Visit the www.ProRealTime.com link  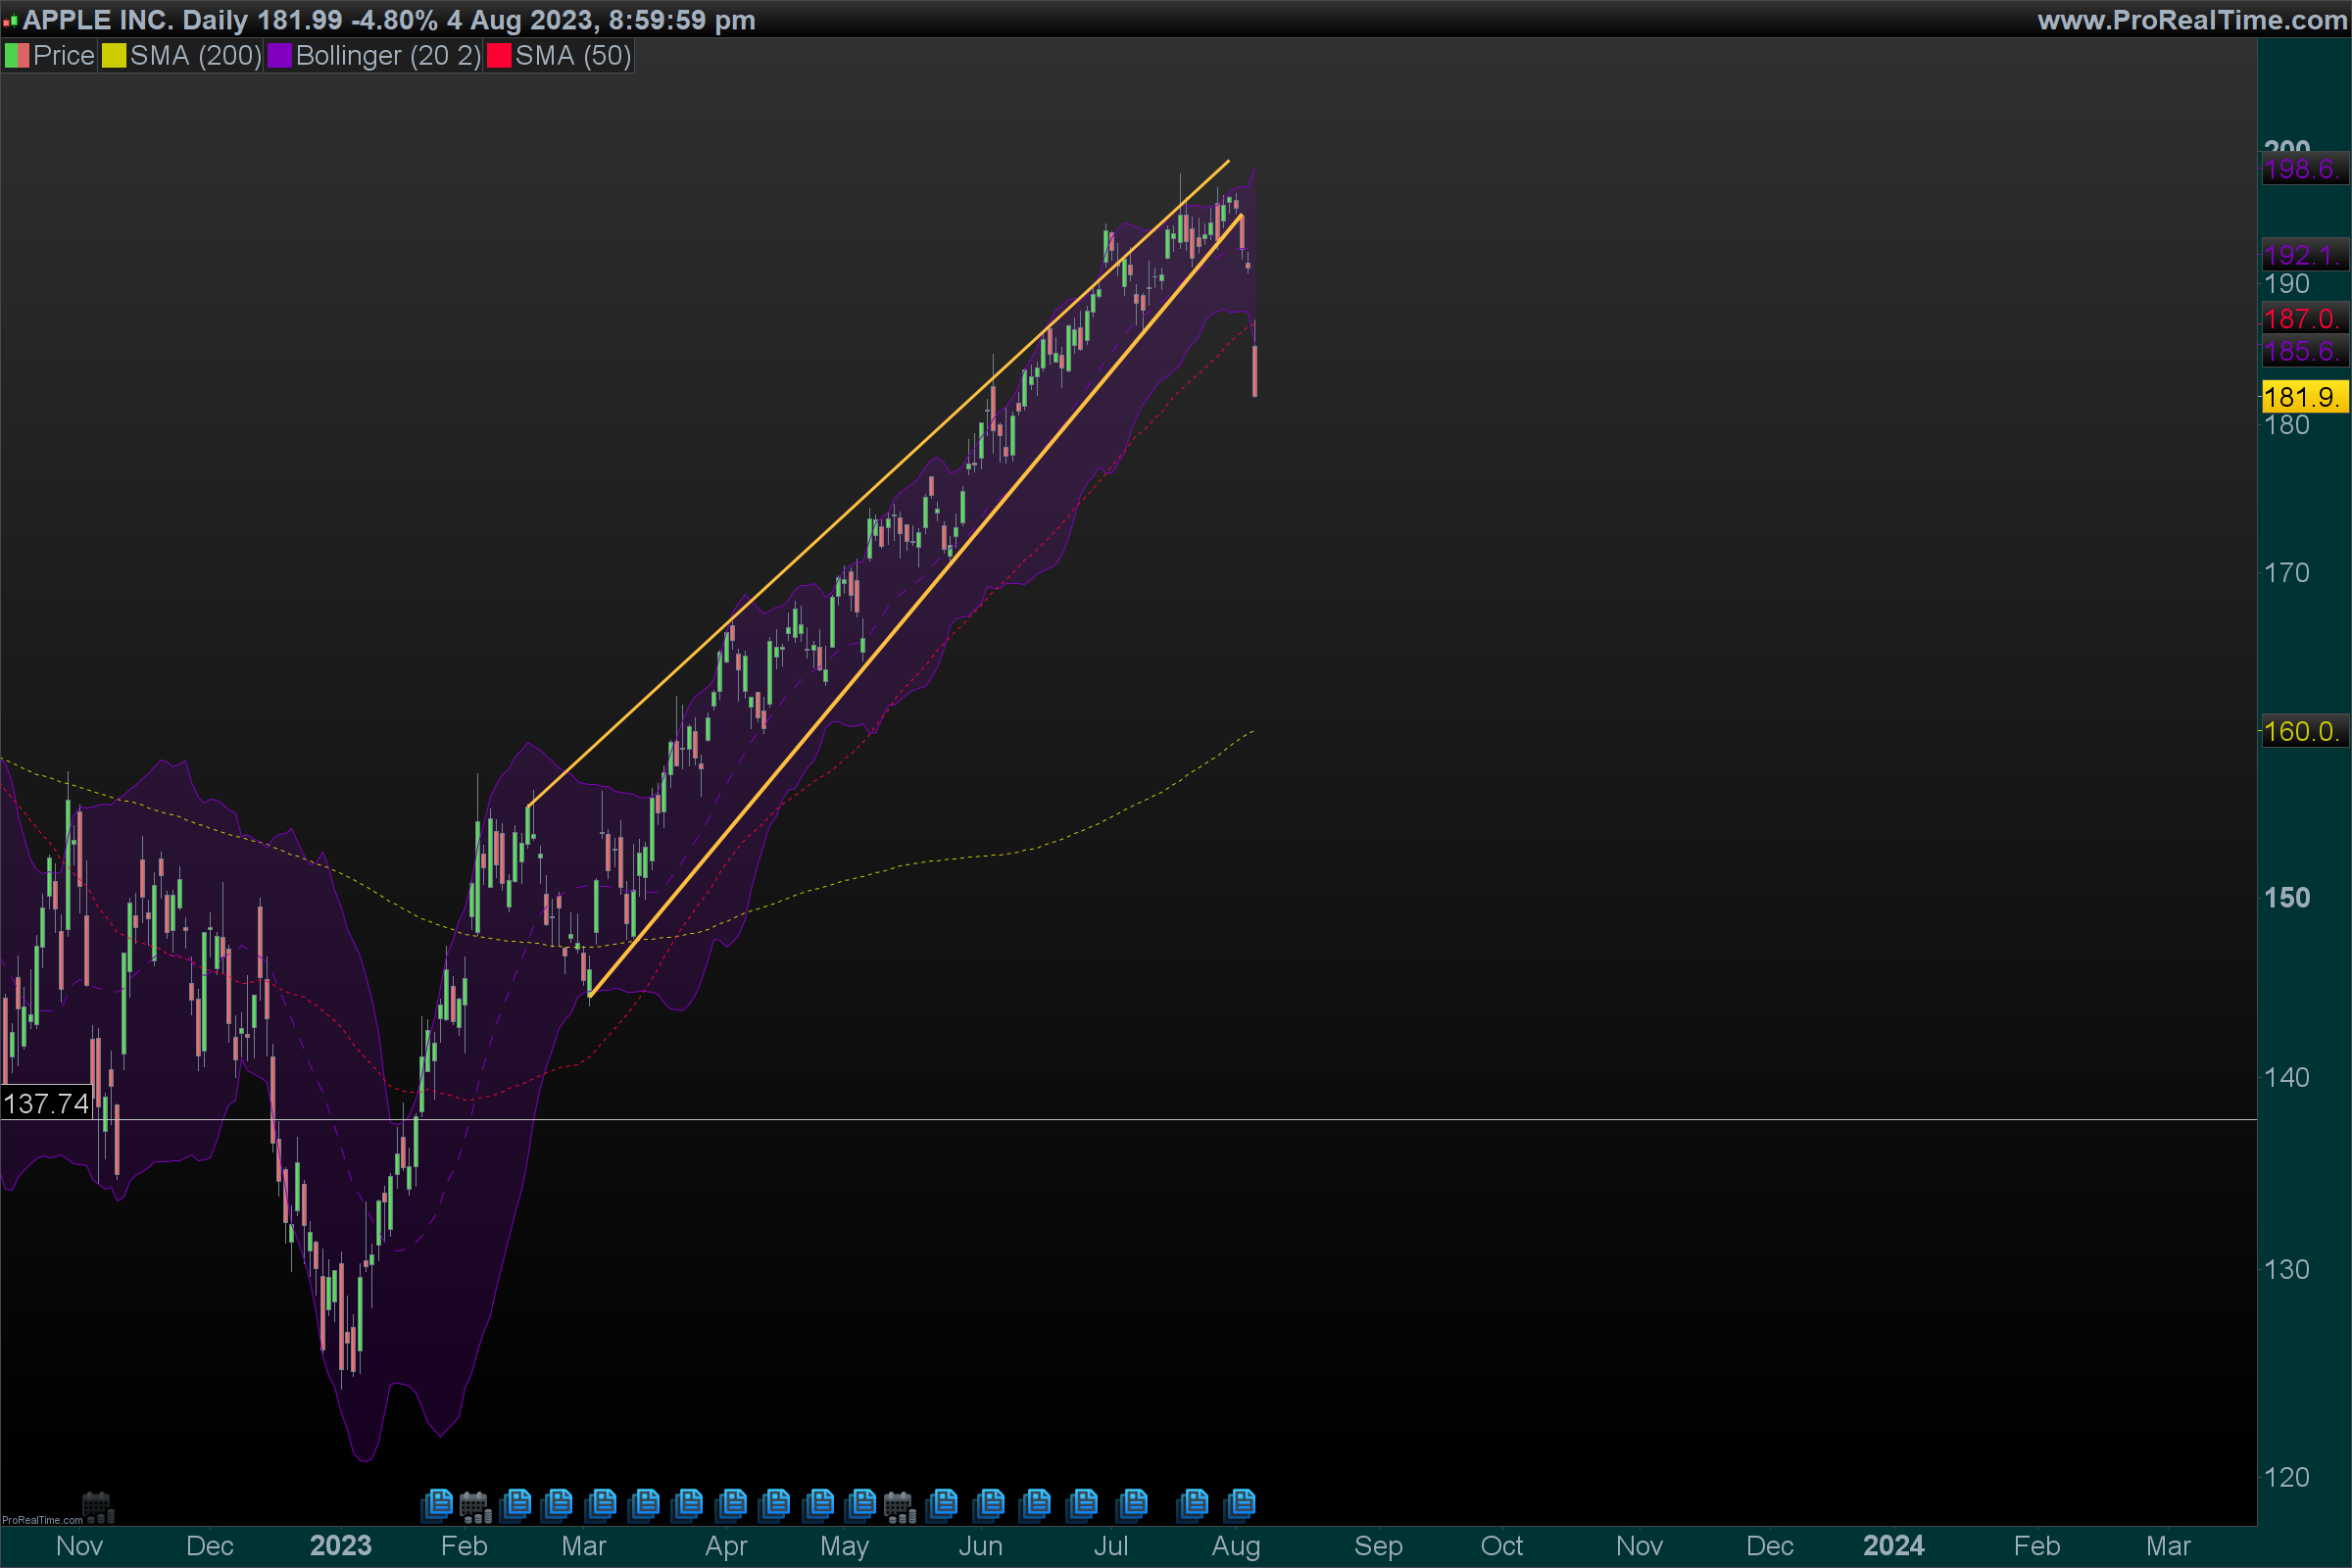coord(2192,20)
